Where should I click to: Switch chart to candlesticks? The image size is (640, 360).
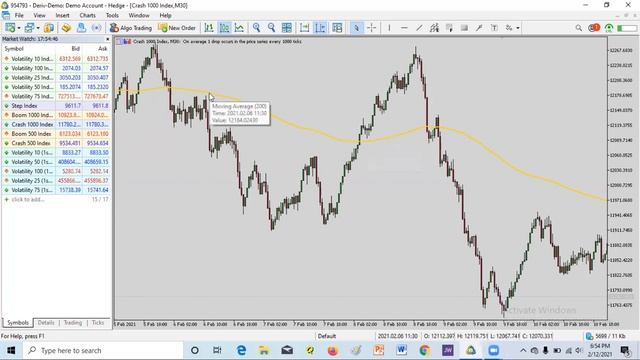coord(224,28)
